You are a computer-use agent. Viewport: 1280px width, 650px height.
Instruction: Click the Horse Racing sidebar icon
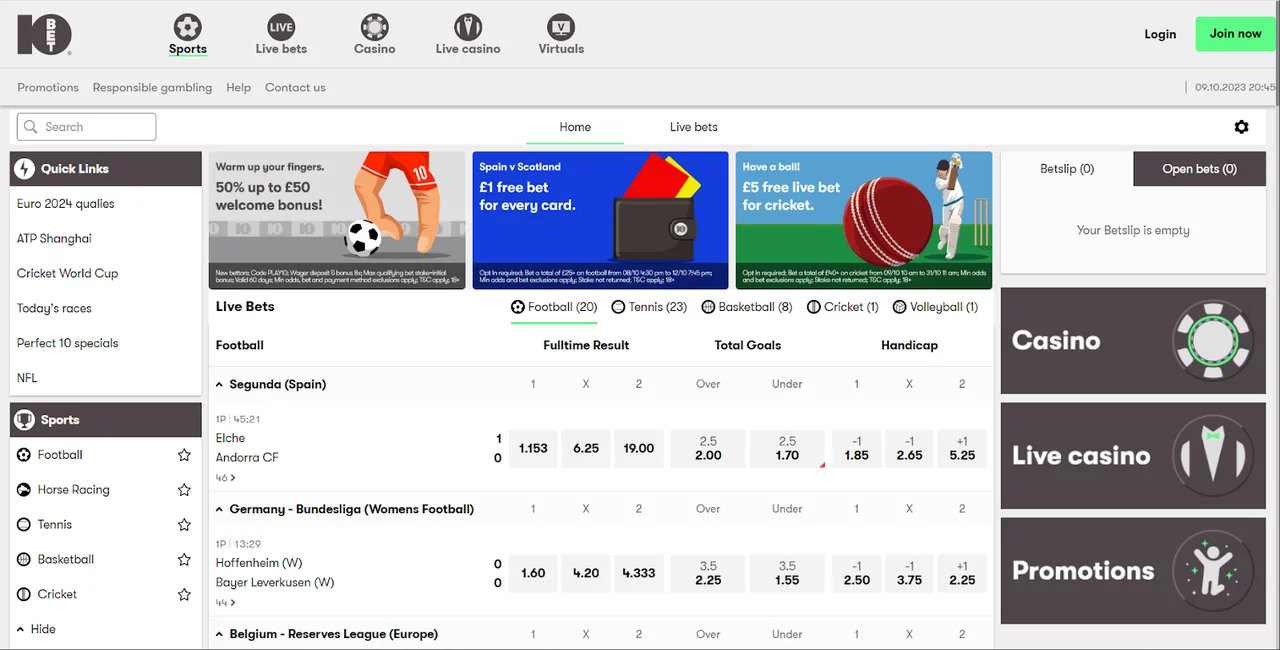(x=24, y=490)
